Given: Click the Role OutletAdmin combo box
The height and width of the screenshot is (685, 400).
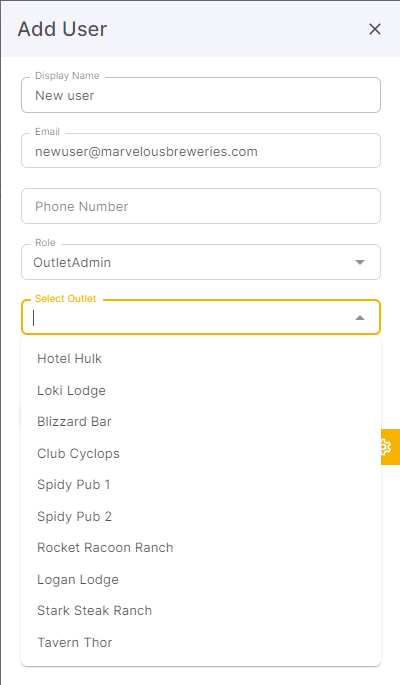Looking at the screenshot, I should tap(201, 262).
